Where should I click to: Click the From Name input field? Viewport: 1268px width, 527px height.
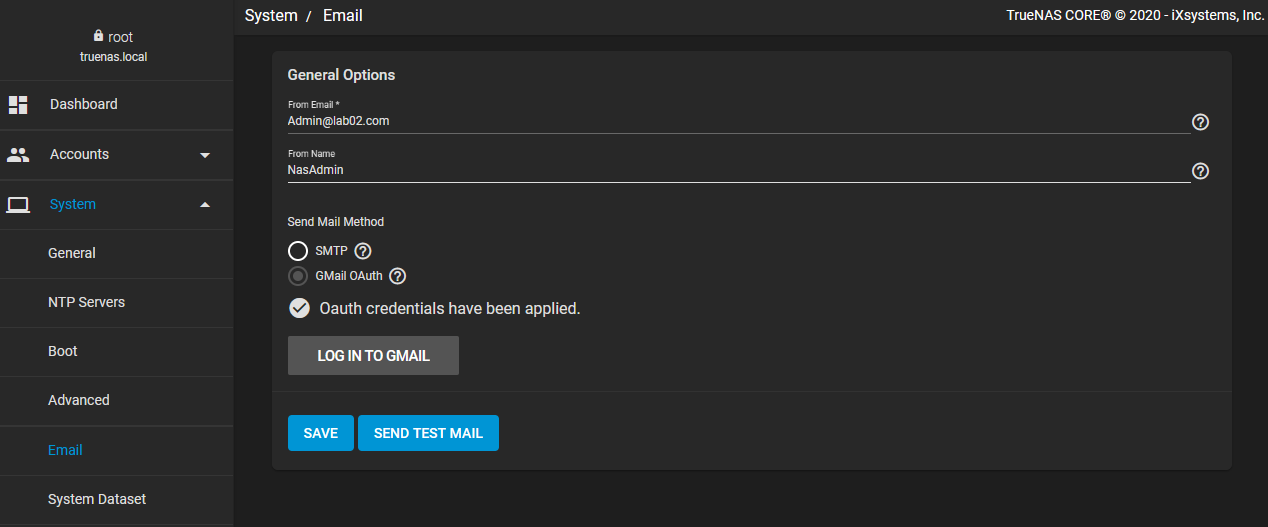pyautogui.click(x=738, y=170)
